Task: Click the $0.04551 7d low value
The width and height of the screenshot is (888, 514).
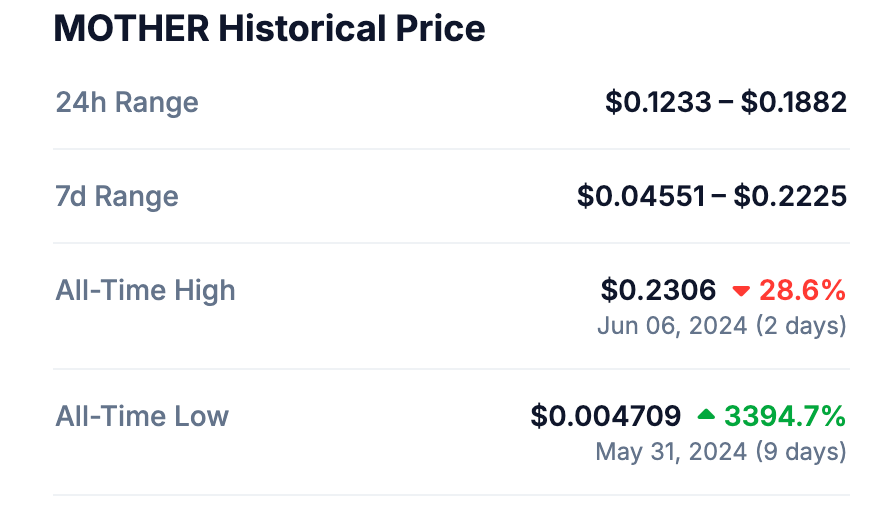Action: (641, 196)
